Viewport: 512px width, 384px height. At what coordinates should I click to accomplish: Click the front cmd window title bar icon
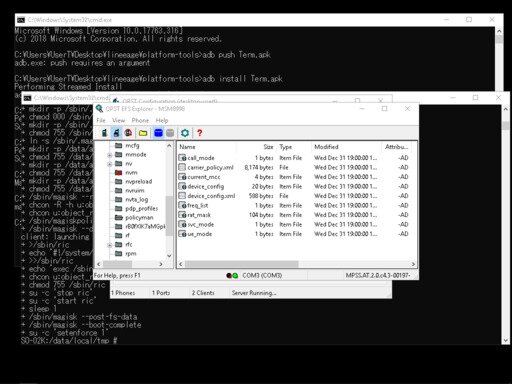[x=28, y=98]
